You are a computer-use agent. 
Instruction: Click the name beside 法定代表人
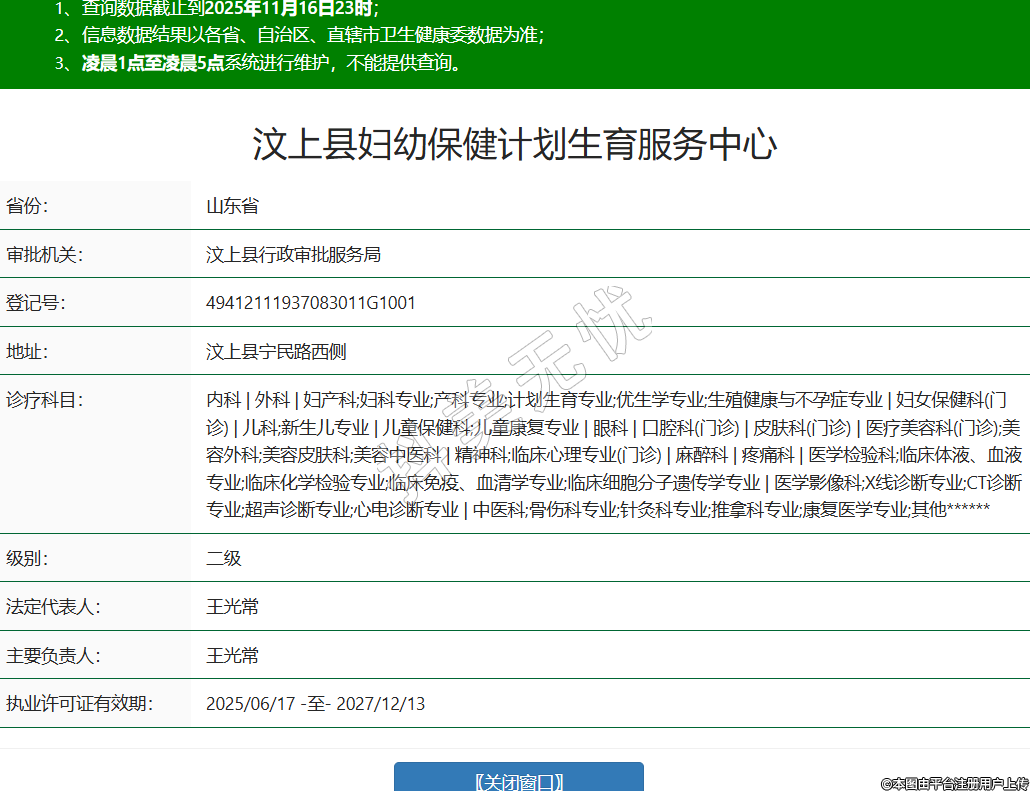point(232,607)
